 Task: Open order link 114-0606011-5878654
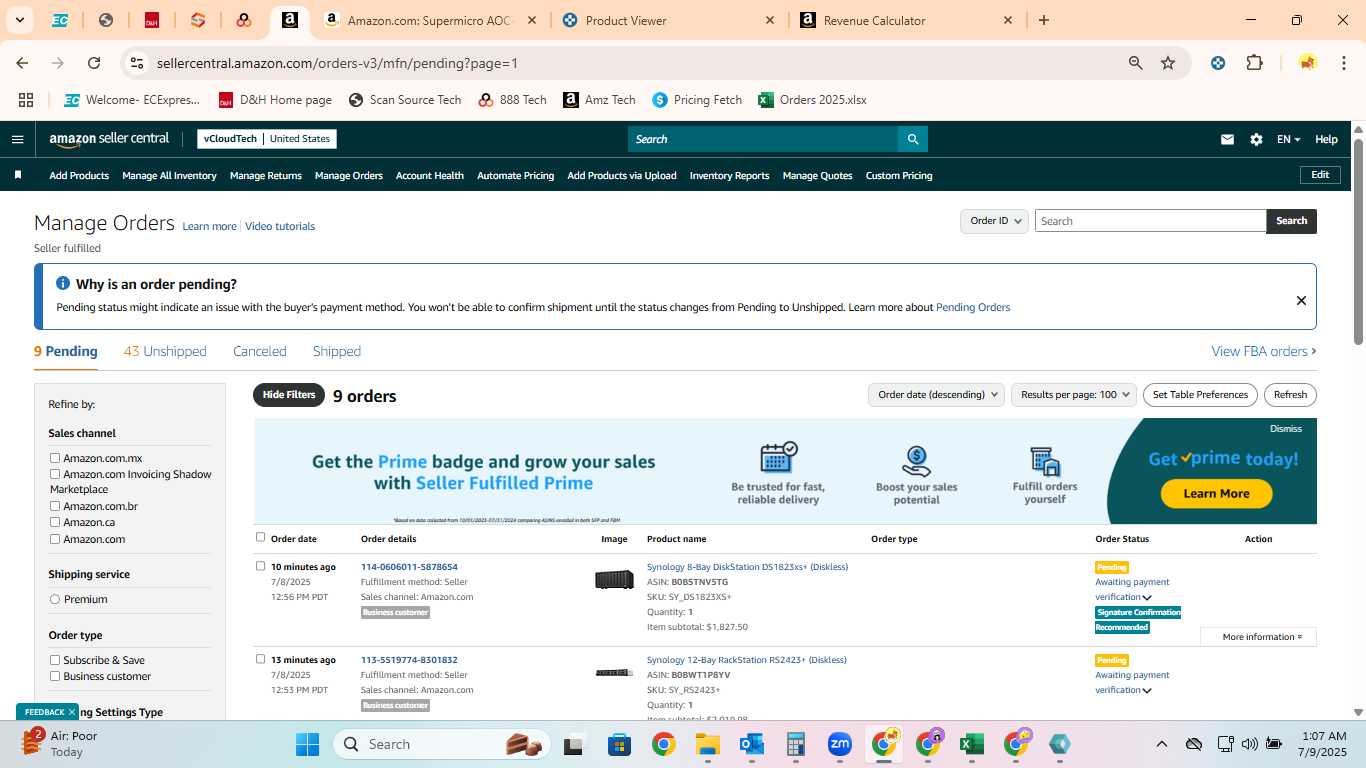click(x=409, y=567)
